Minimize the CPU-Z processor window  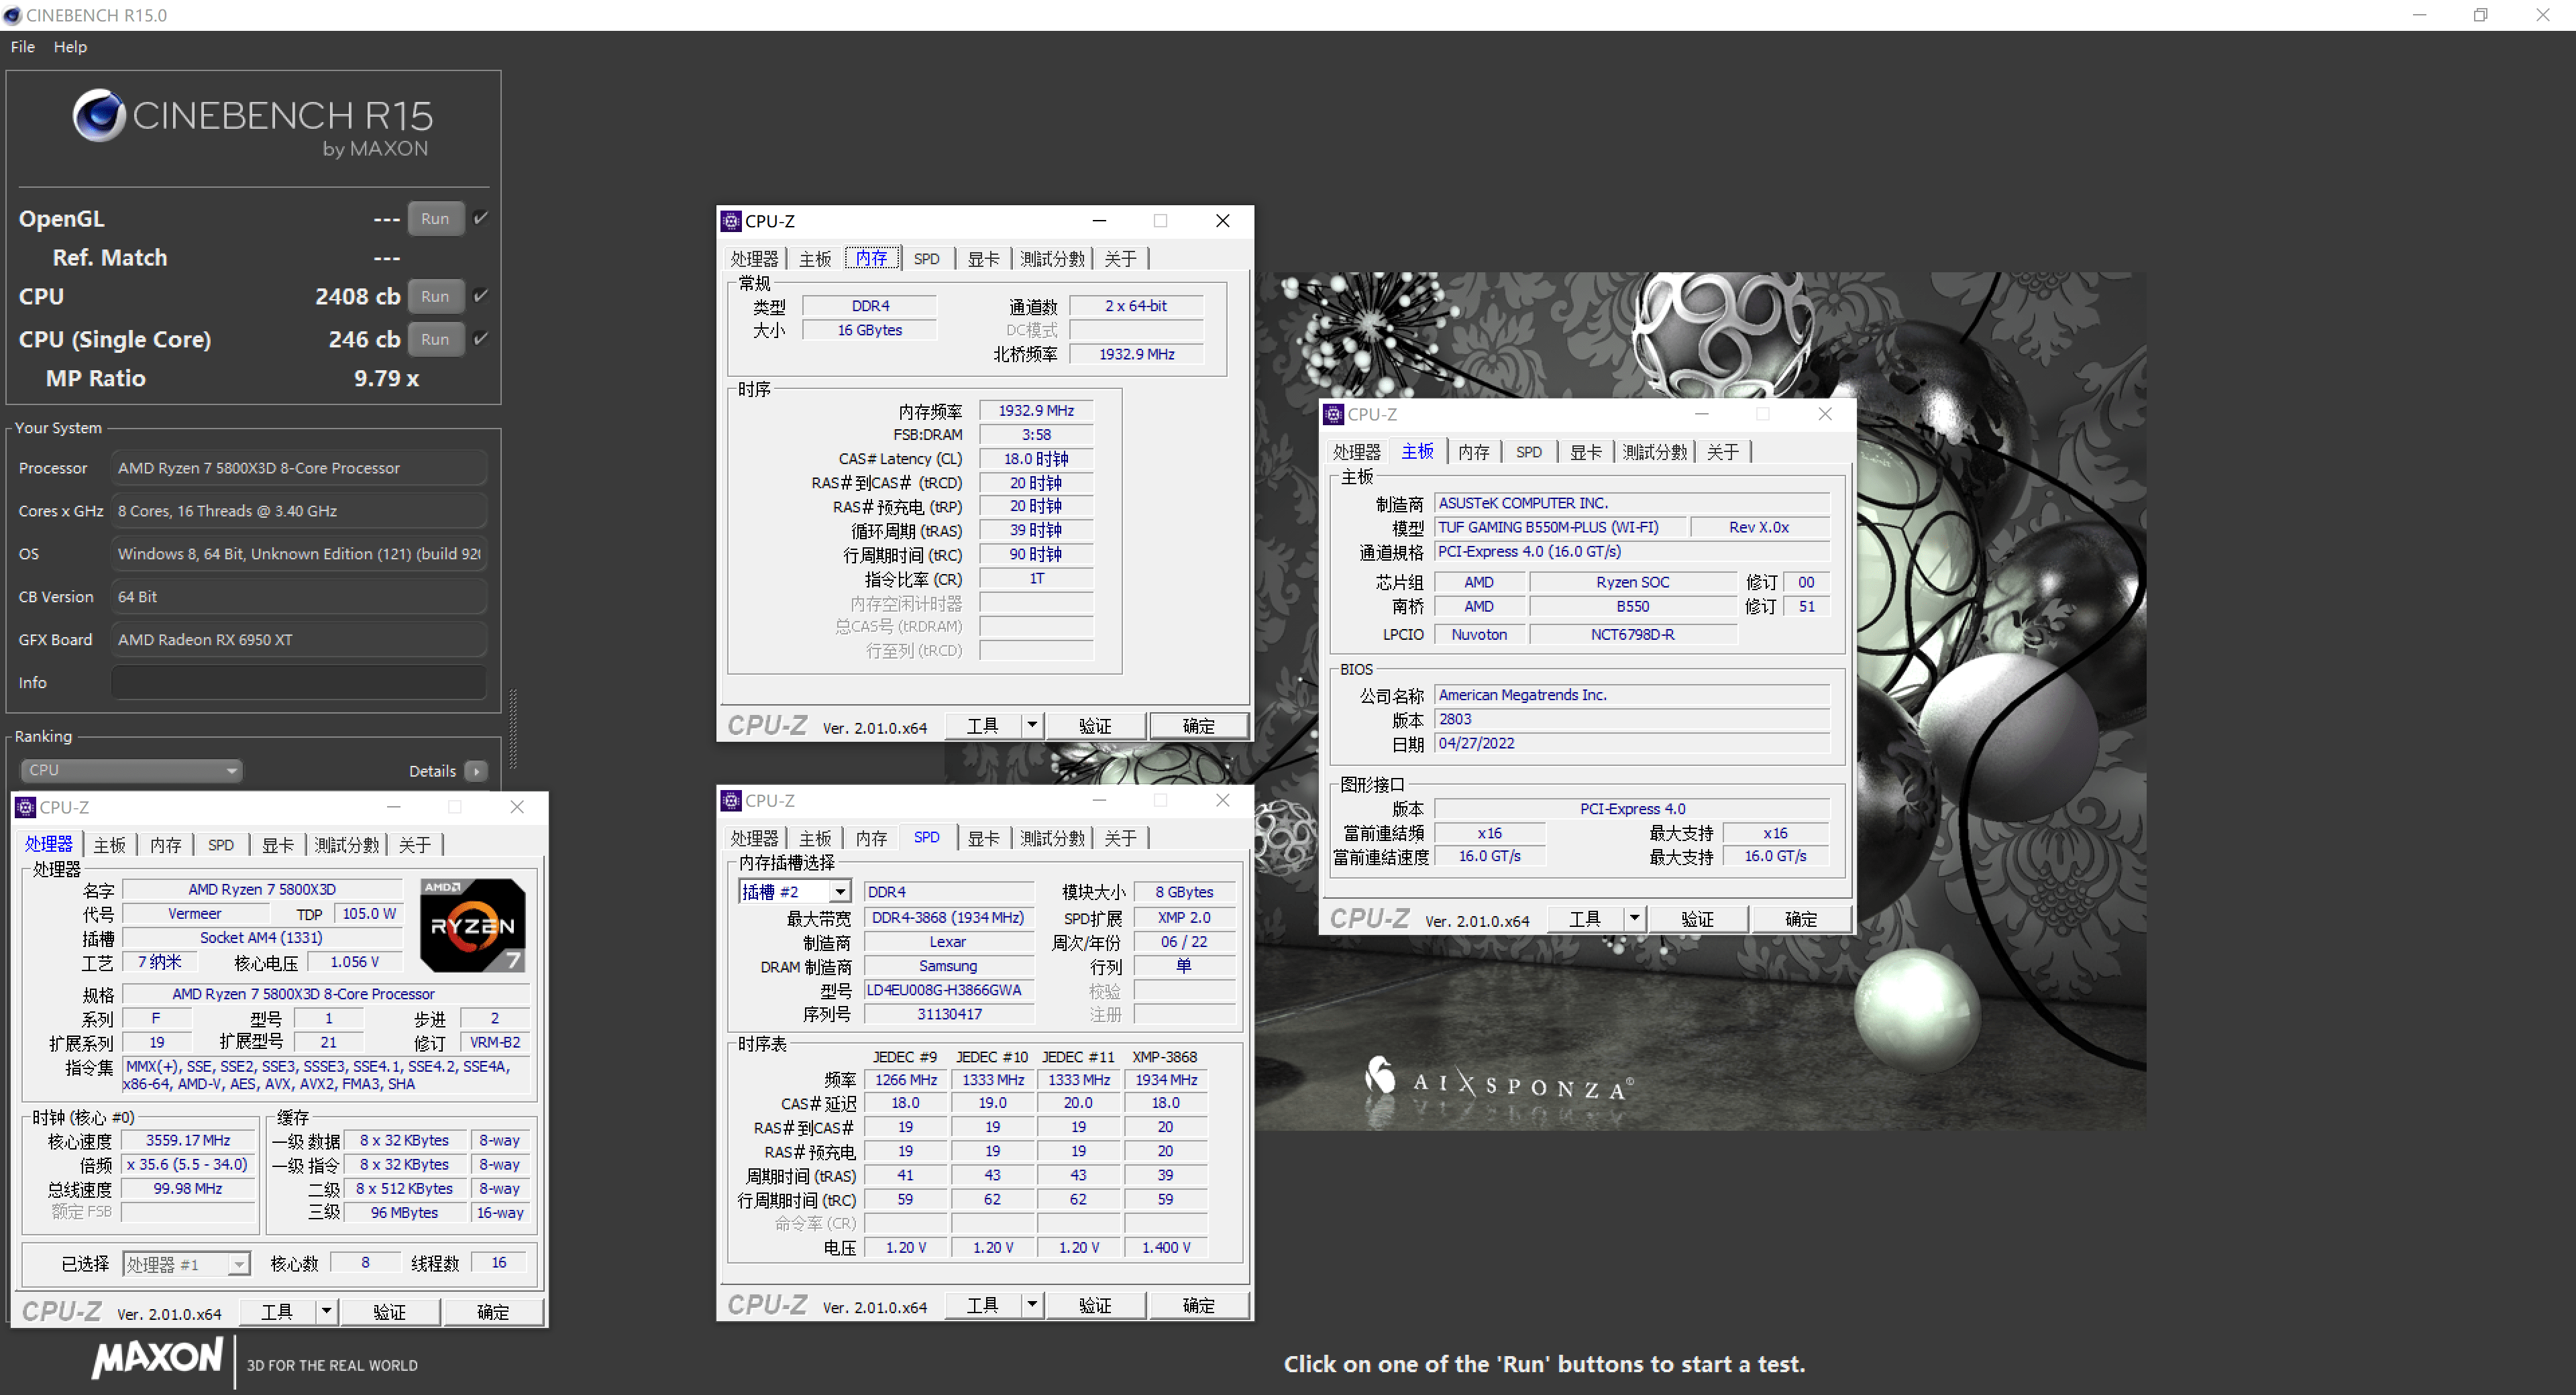(x=394, y=807)
